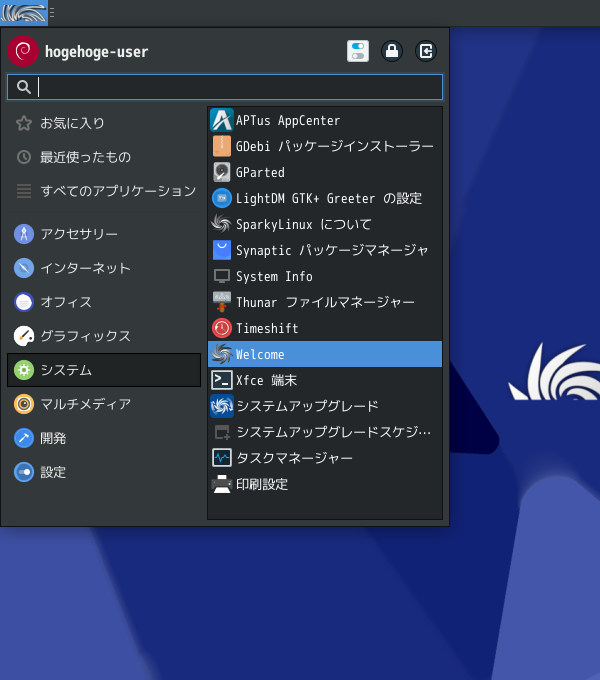Screen dimensions: 600x680
Task: Open the 開発 development category
Action: (x=104, y=438)
